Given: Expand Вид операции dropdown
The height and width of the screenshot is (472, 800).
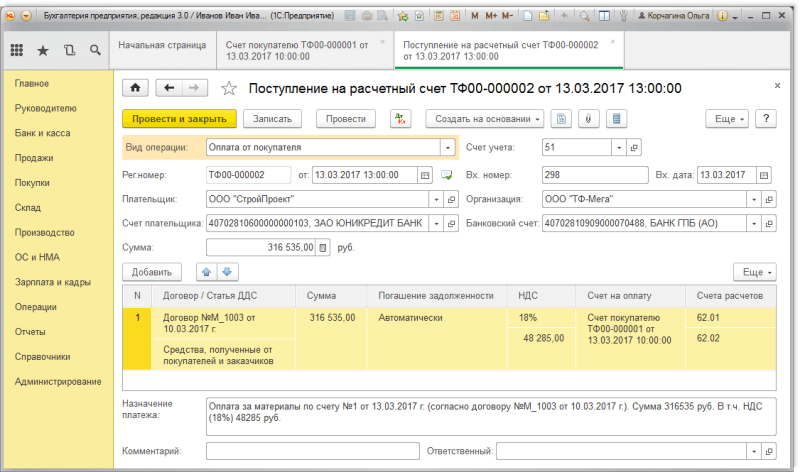Looking at the screenshot, I should [447, 147].
